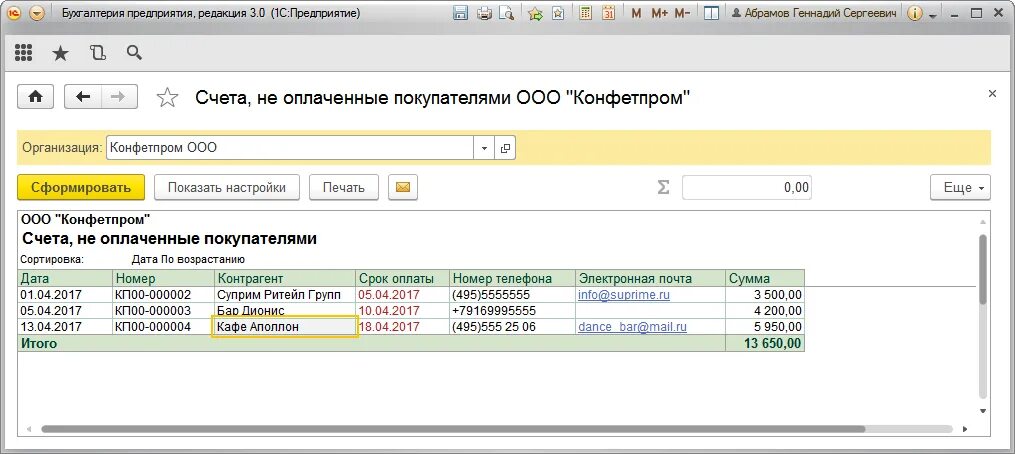Click the Электронная почта column header

coord(651,278)
